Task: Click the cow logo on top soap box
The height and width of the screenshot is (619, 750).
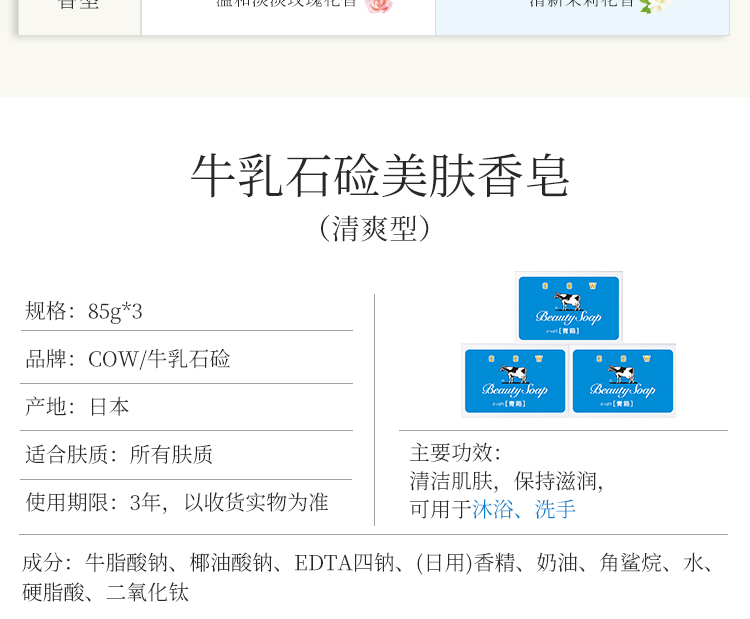Action: click(x=568, y=300)
